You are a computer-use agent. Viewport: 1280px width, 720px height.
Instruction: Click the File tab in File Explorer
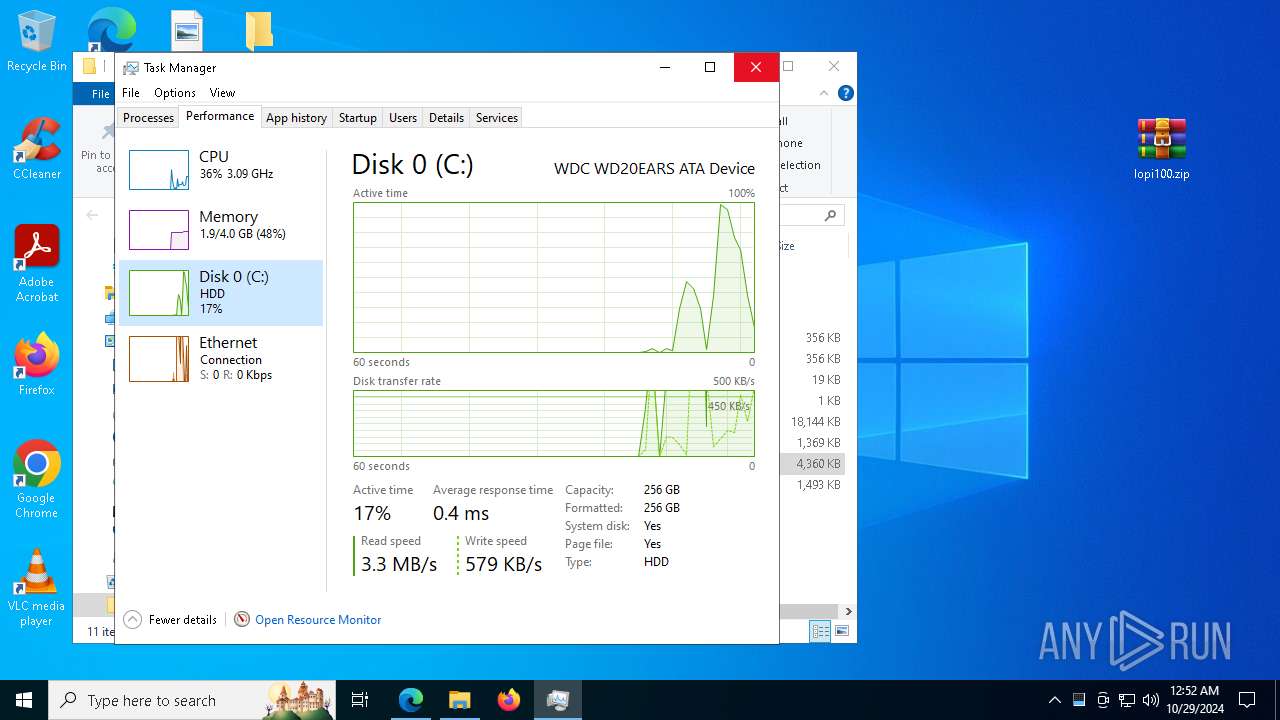pos(100,94)
